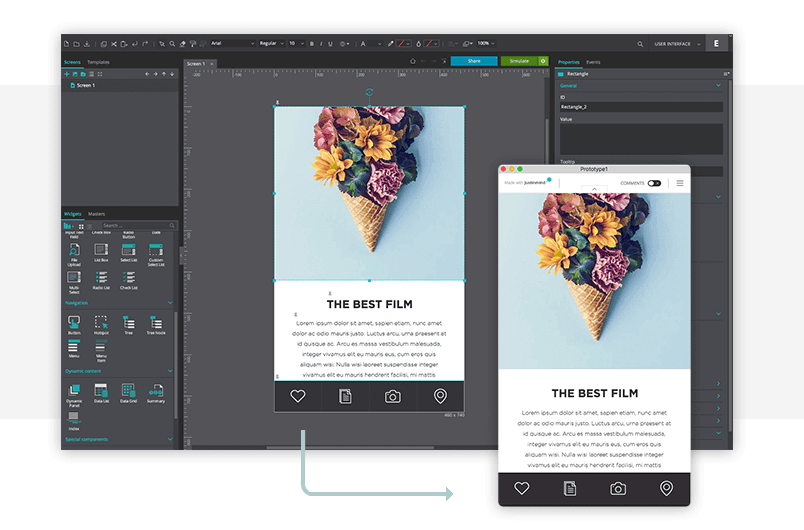
Task: Click the Save icon in toolbar
Action: coord(87,44)
